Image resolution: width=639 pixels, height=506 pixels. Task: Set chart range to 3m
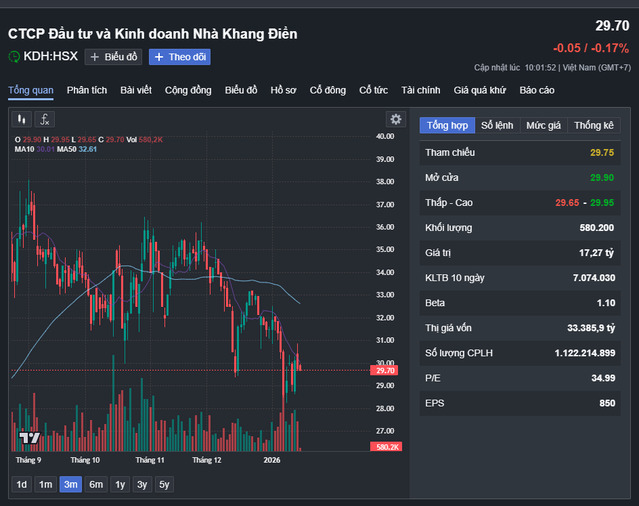pos(71,484)
